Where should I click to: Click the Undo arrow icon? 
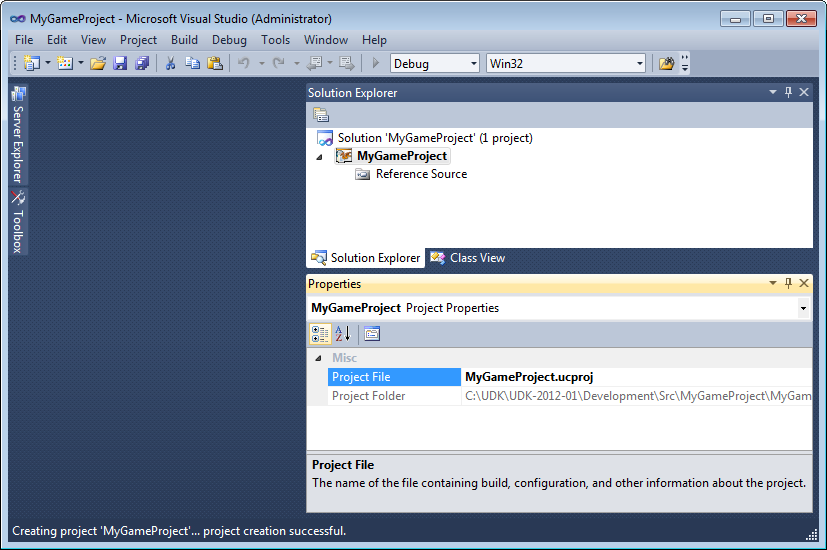click(243, 63)
